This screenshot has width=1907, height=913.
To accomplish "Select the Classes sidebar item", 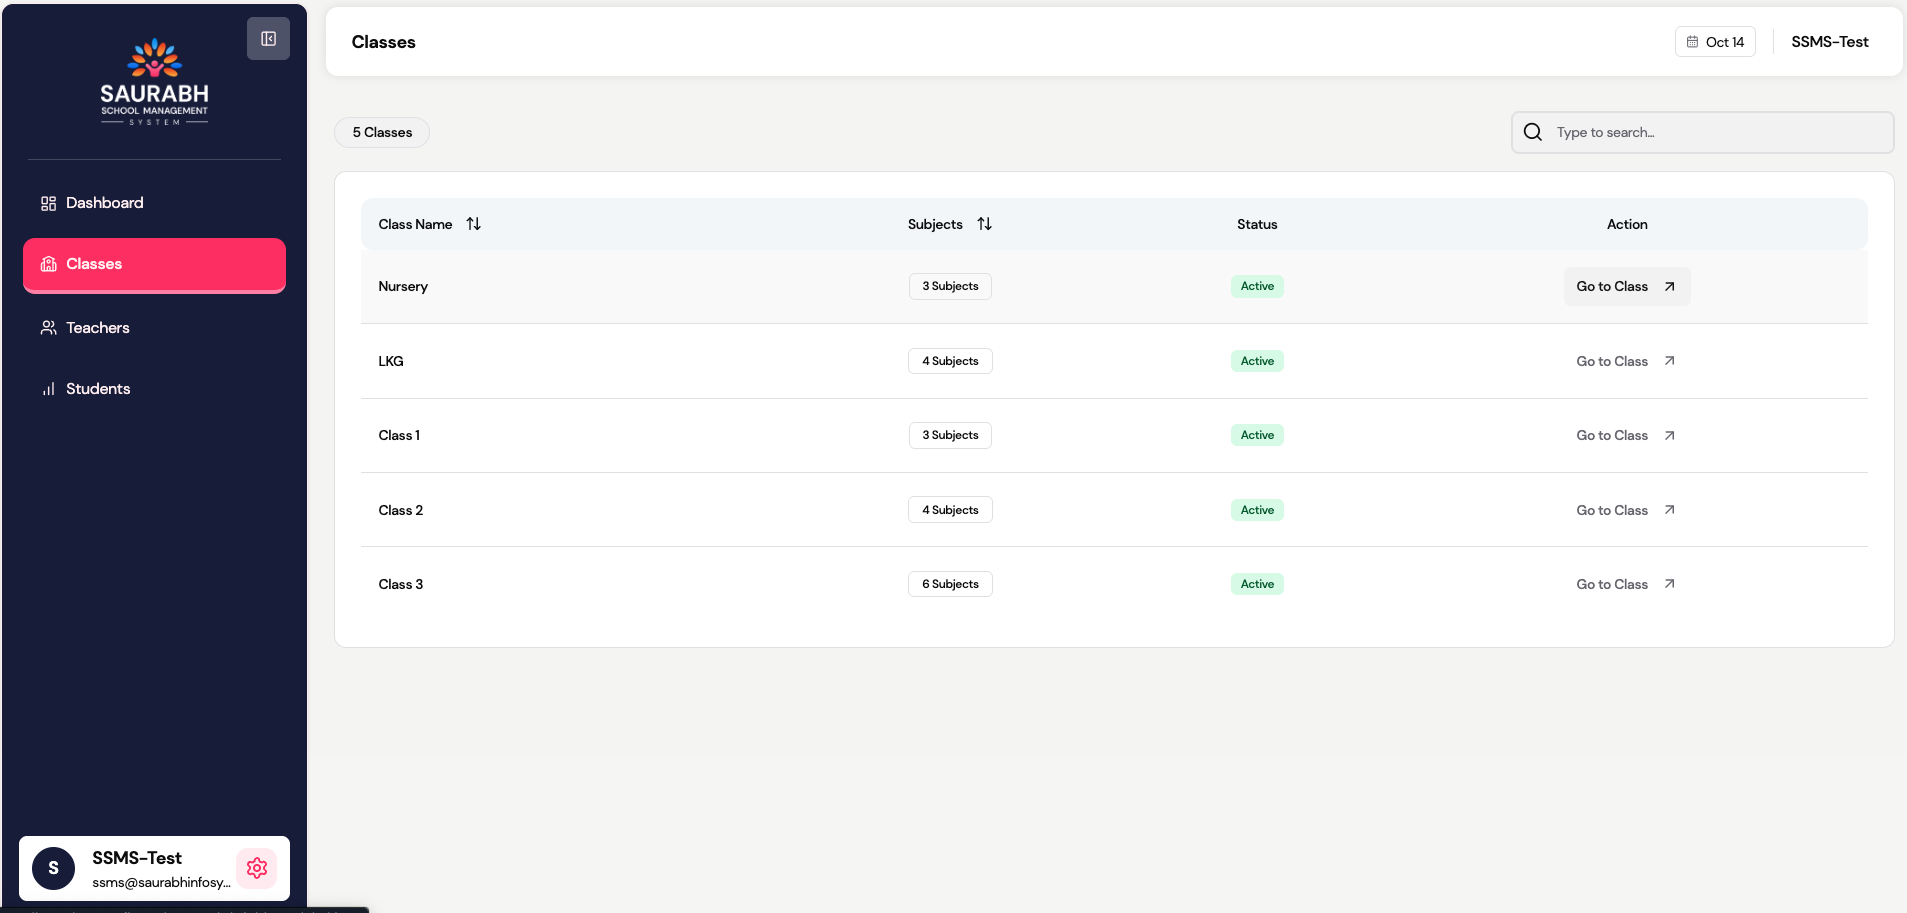I will (154, 265).
